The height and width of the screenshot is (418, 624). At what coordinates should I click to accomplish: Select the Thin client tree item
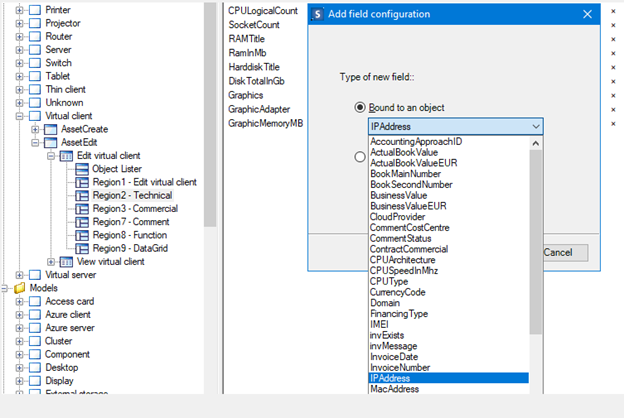click(x=65, y=90)
